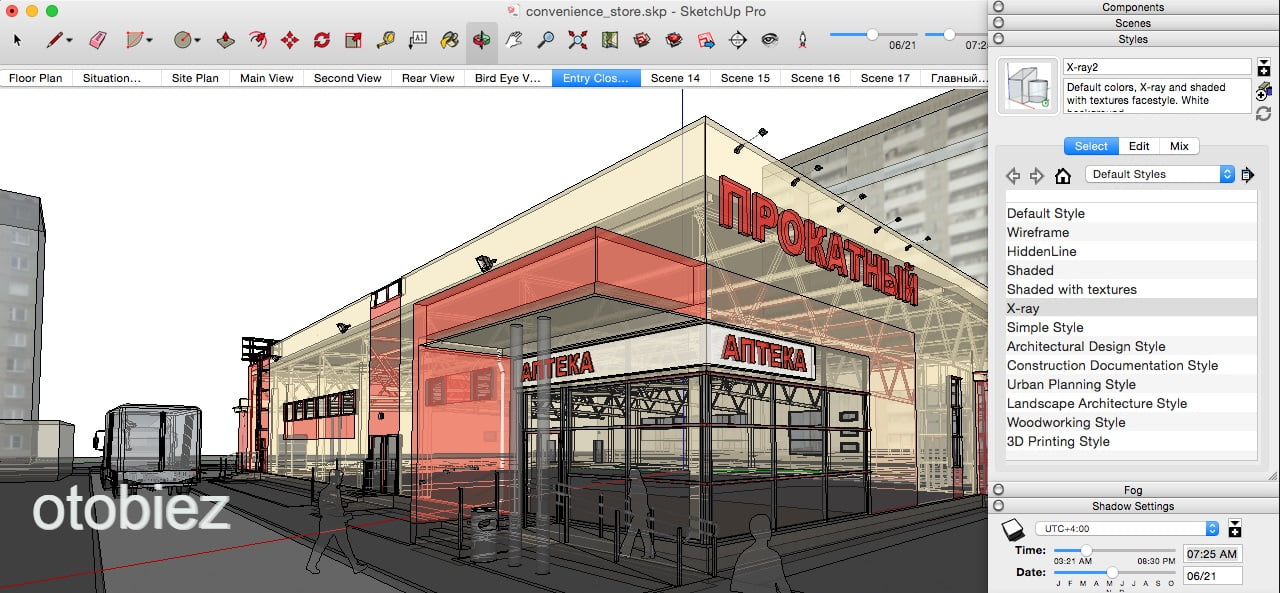Viewport: 1280px width, 593px height.
Task: Go to home styles collection
Action: 1063,175
